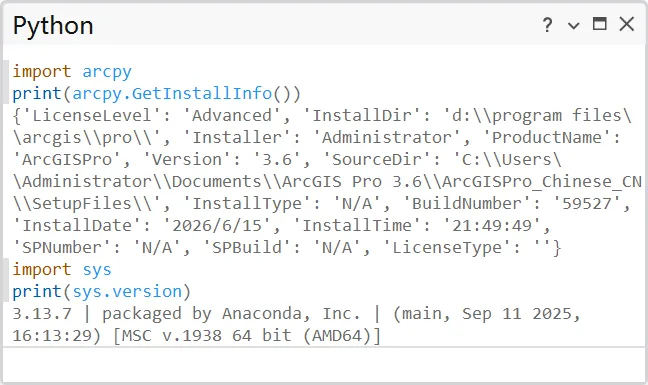The image size is (648, 385).
Task: Click the 'import arcpy' code line
Action: tap(72, 71)
